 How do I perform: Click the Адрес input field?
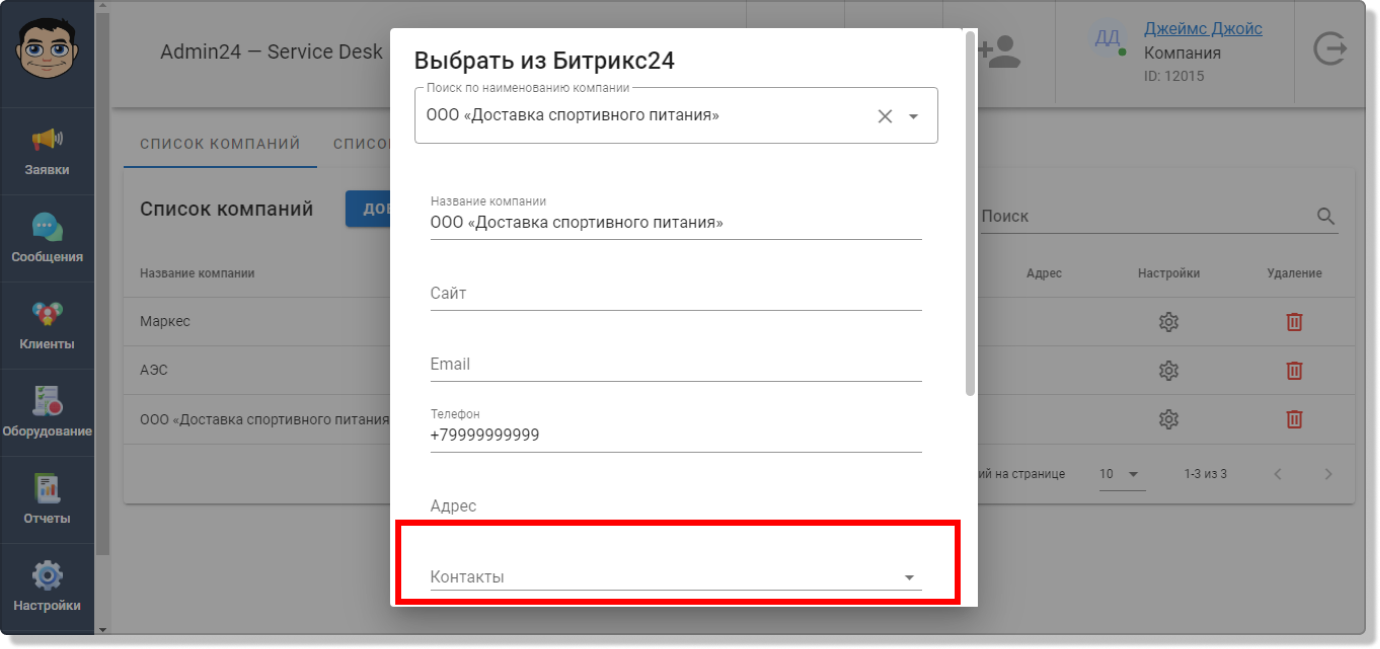point(676,506)
